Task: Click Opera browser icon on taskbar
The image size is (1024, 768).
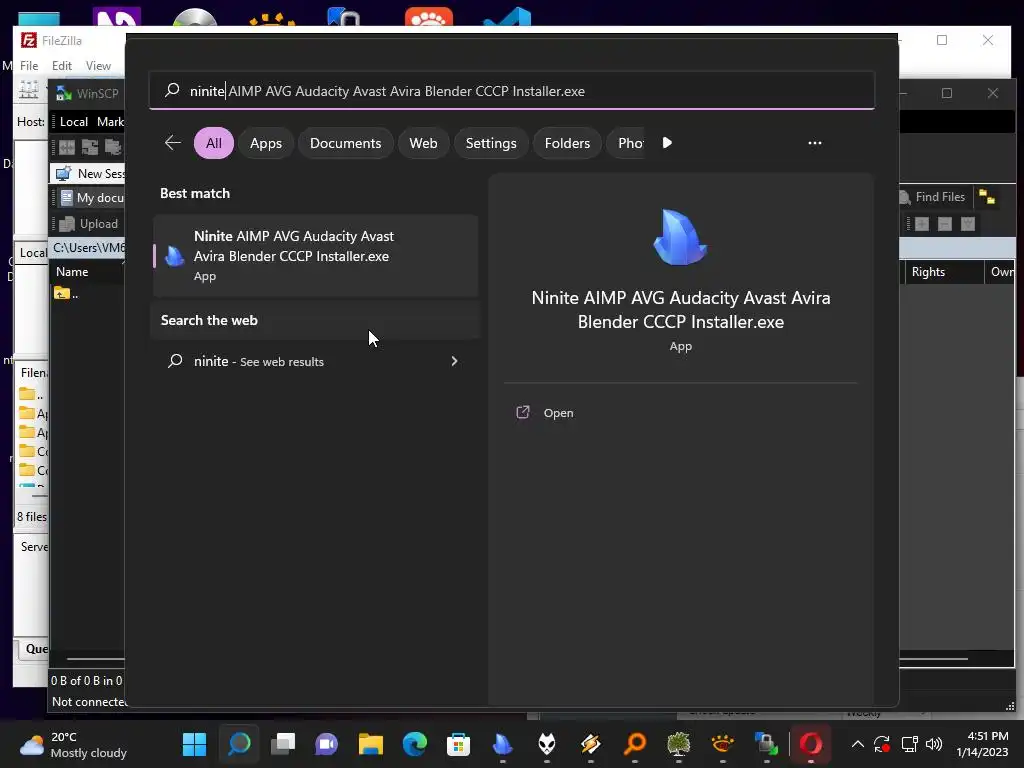Action: tap(810, 744)
